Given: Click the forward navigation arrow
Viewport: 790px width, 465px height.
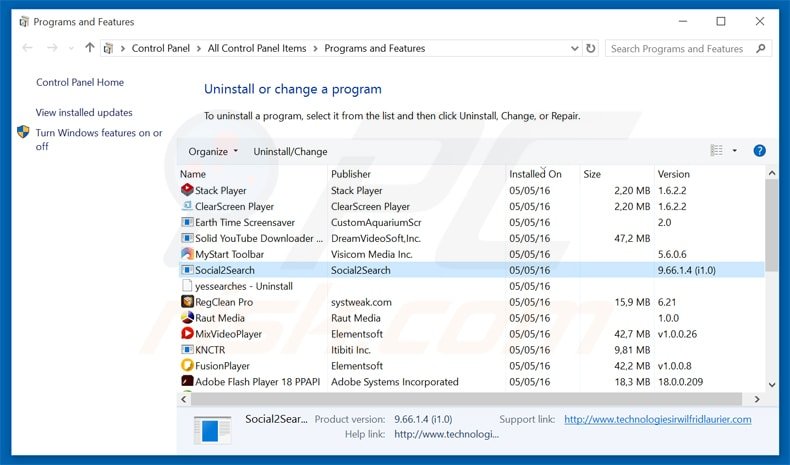Looking at the screenshot, I should pos(52,48).
